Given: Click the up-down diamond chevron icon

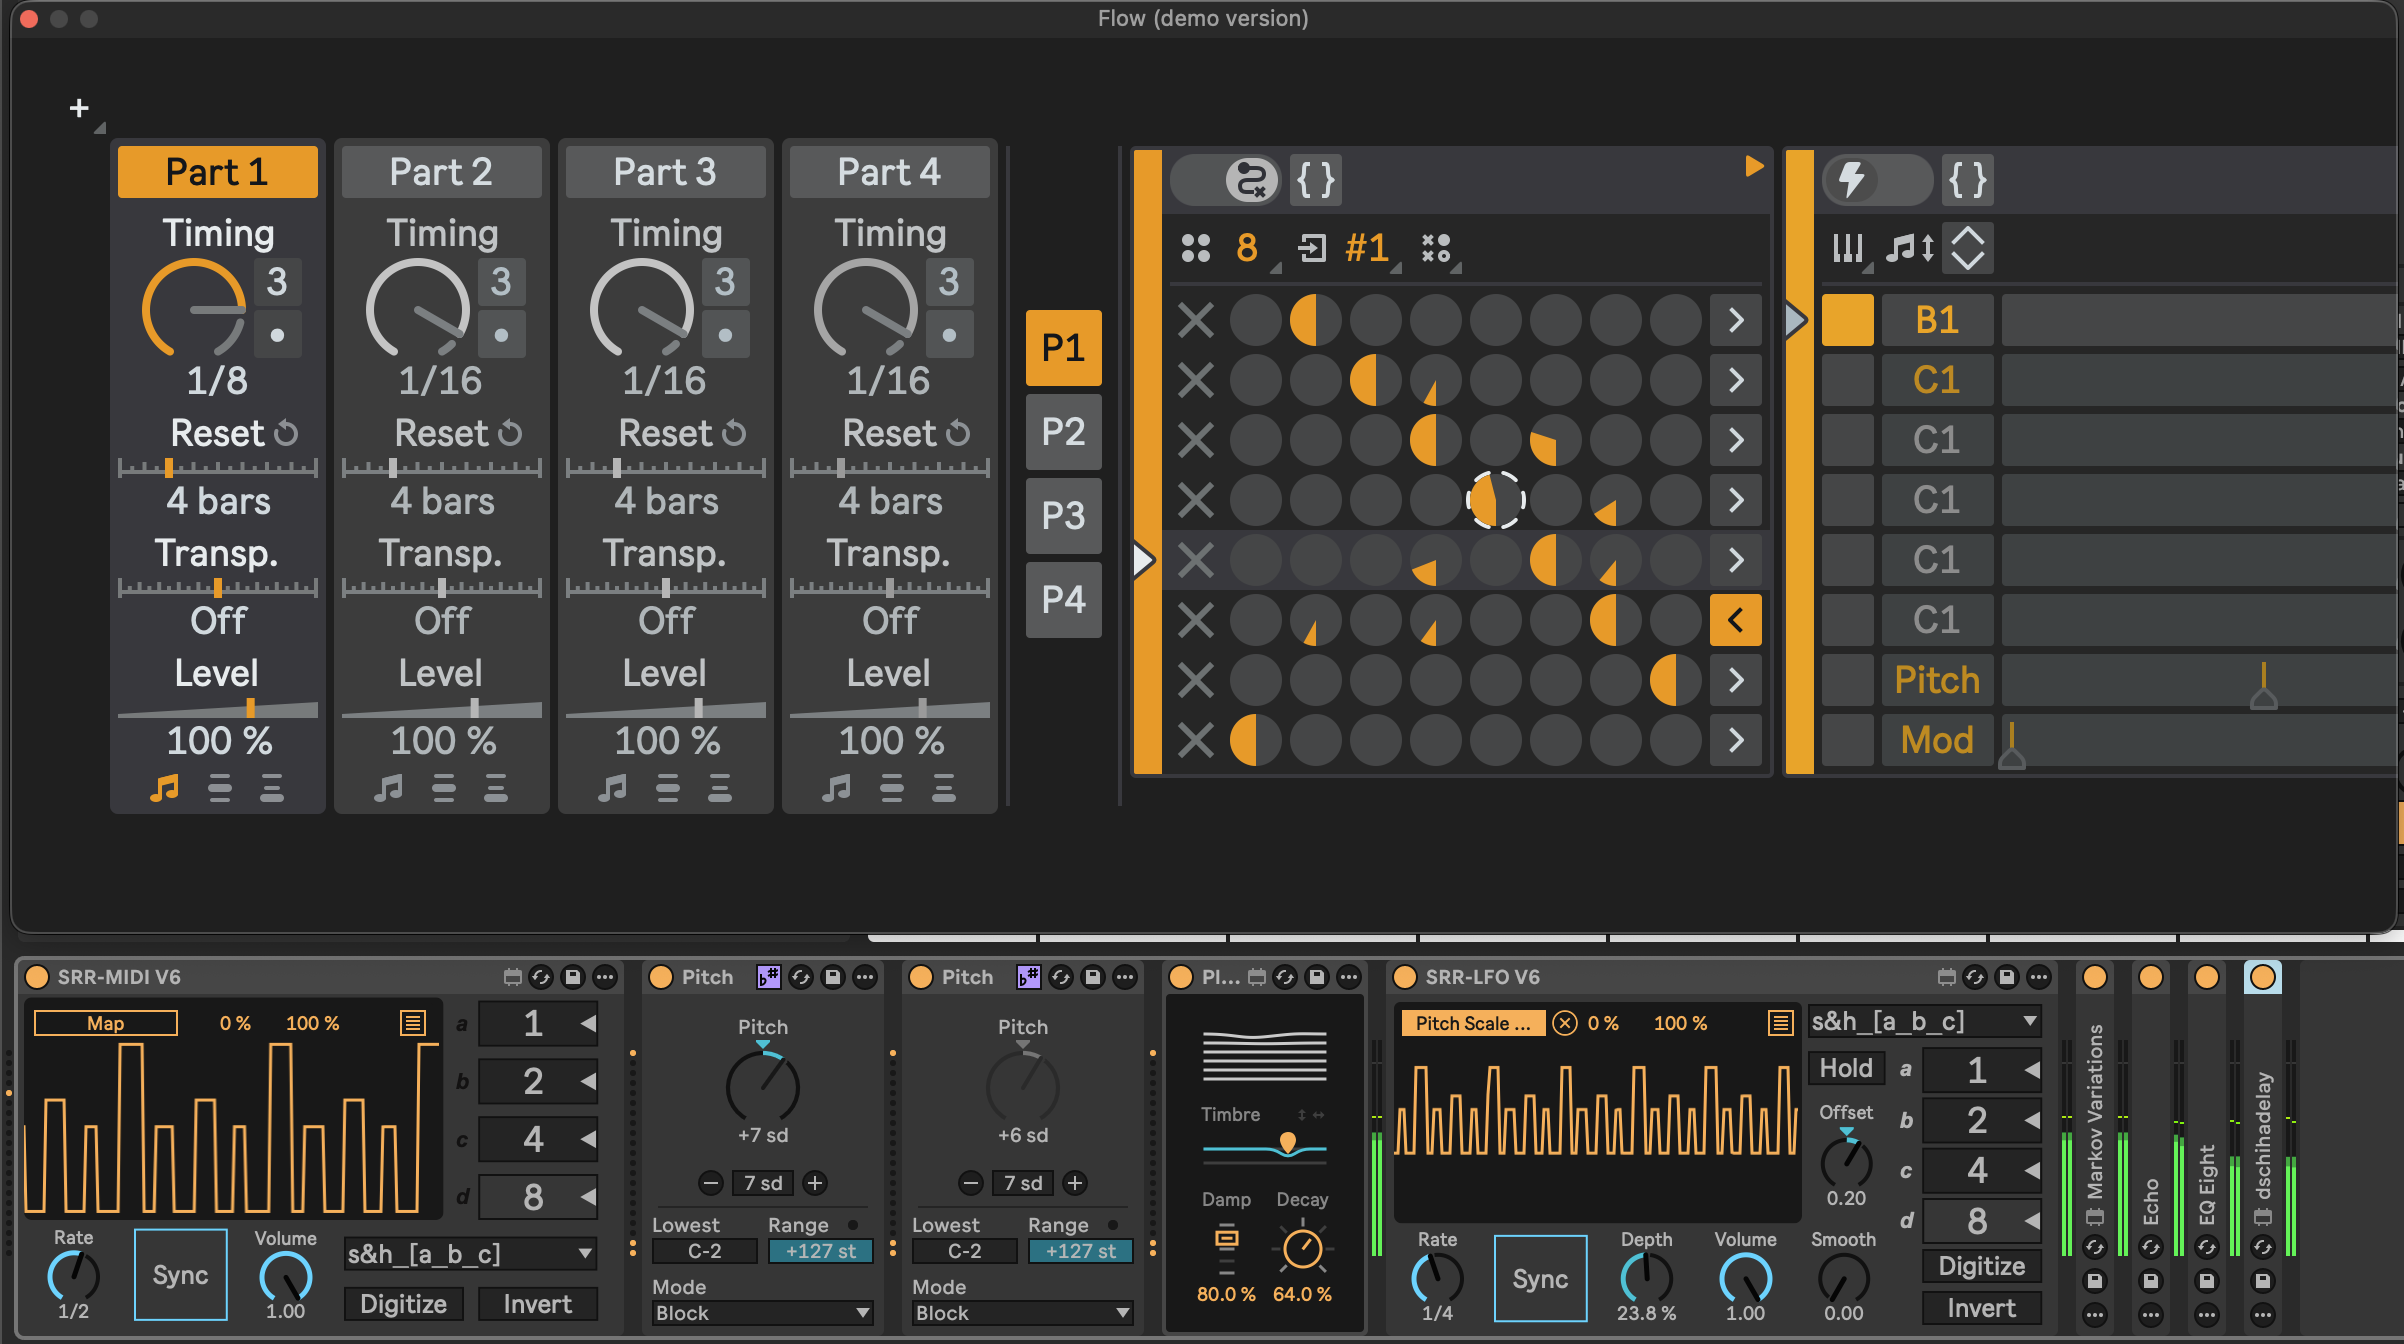Looking at the screenshot, I should click(1968, 248).
